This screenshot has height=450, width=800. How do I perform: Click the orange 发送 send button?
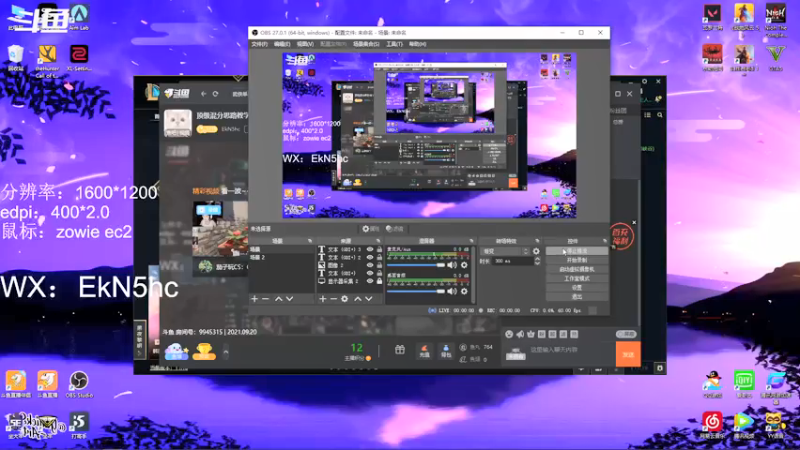point(628,354)
